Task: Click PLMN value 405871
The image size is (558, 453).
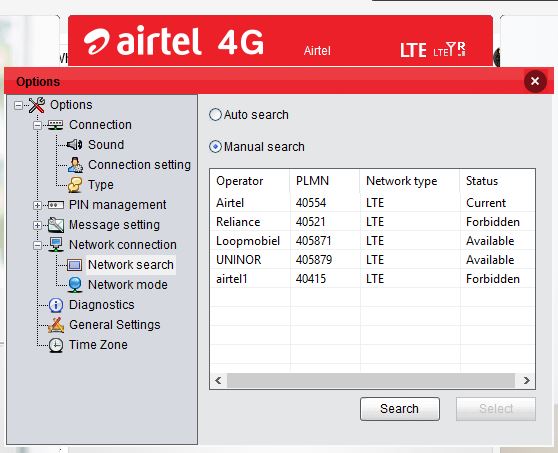Action: point(314,241)
